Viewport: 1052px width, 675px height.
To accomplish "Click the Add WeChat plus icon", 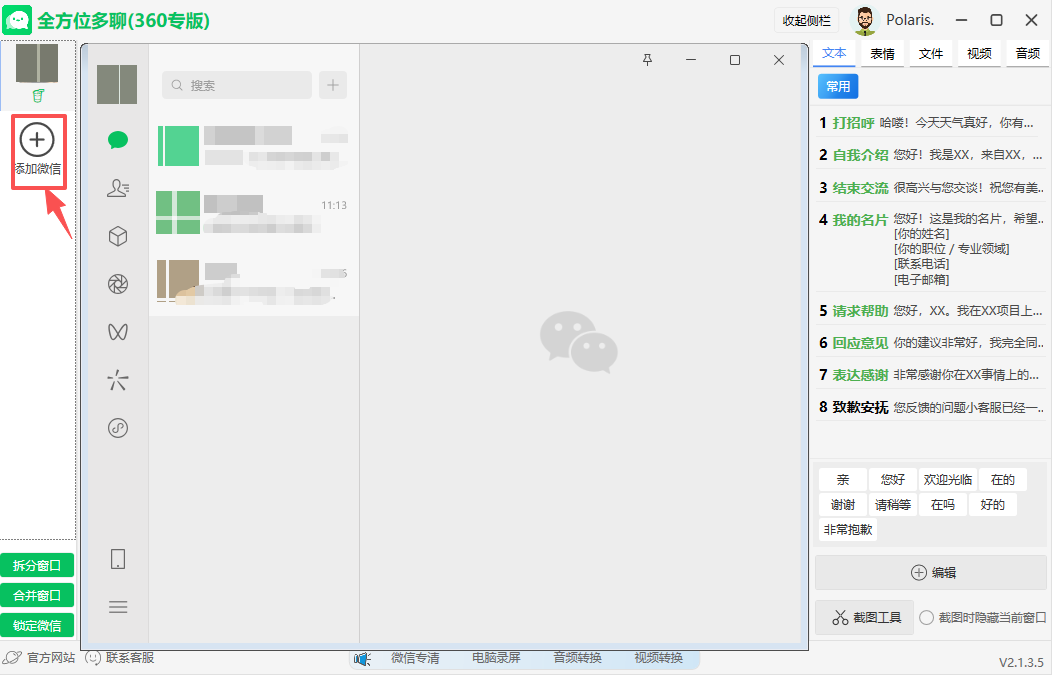I will click(x=37, y=141).
